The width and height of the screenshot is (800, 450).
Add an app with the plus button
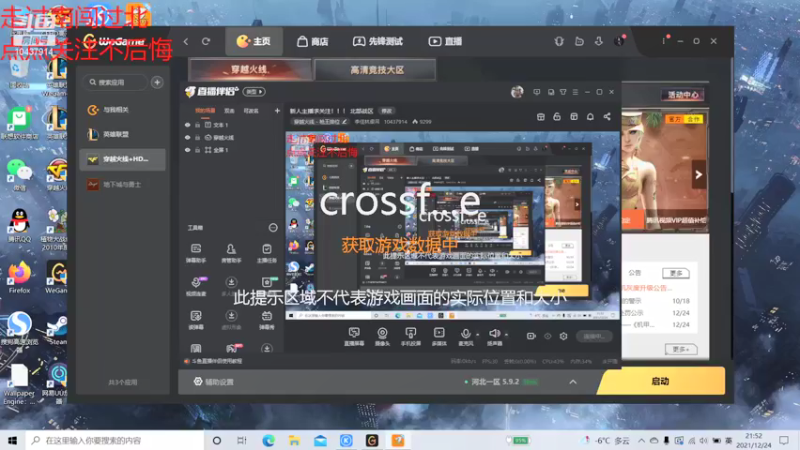[x=157, y=82]
